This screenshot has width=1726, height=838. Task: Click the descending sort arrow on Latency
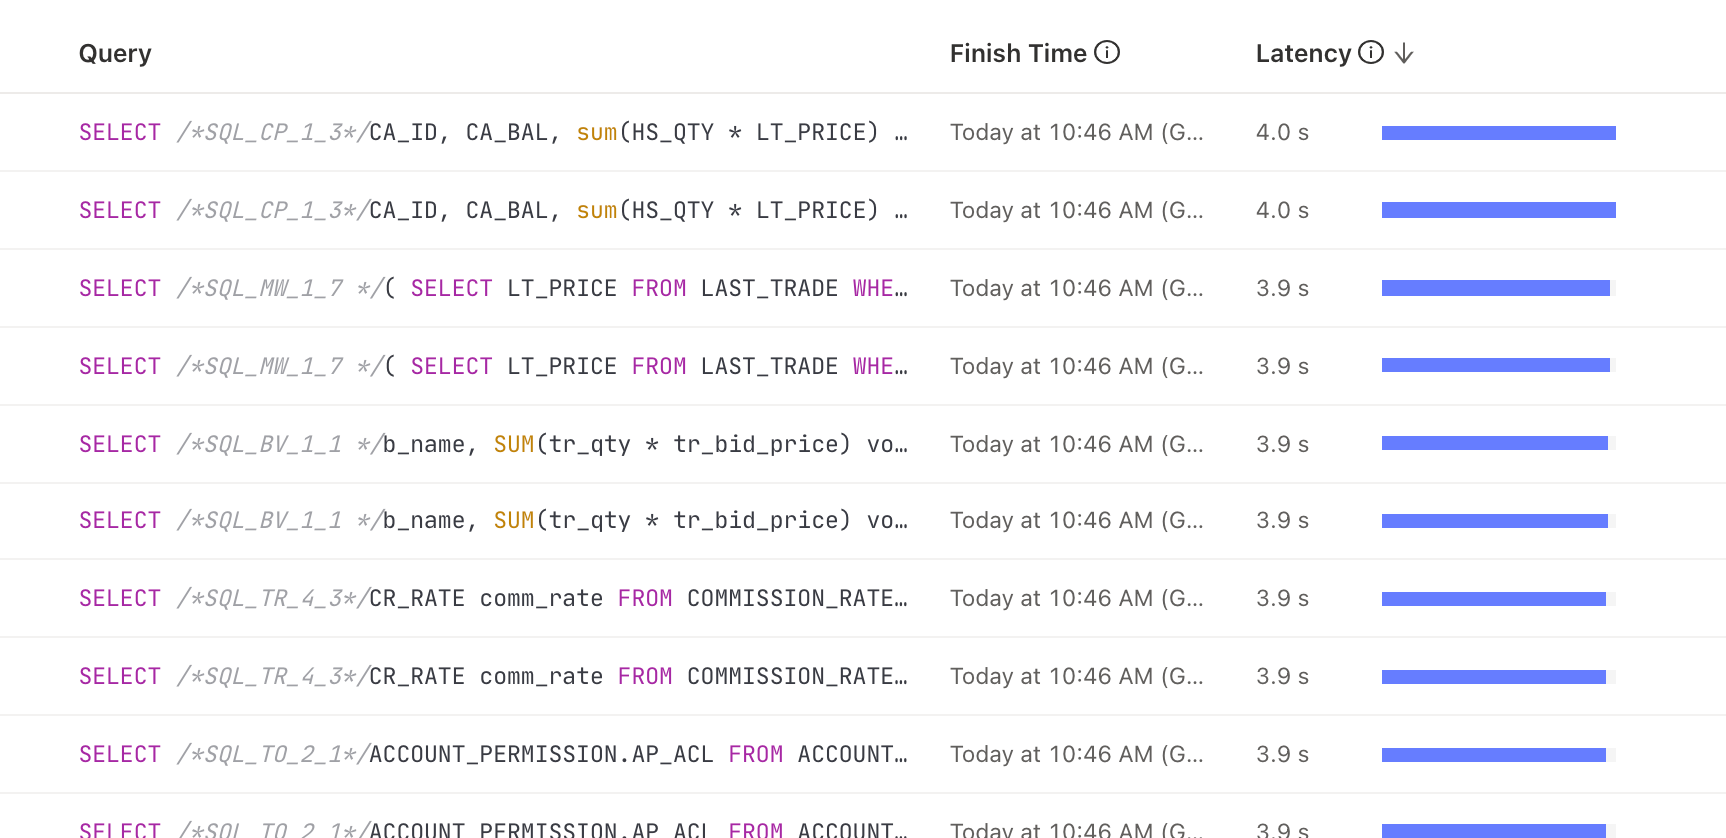tap(1405, 53)
